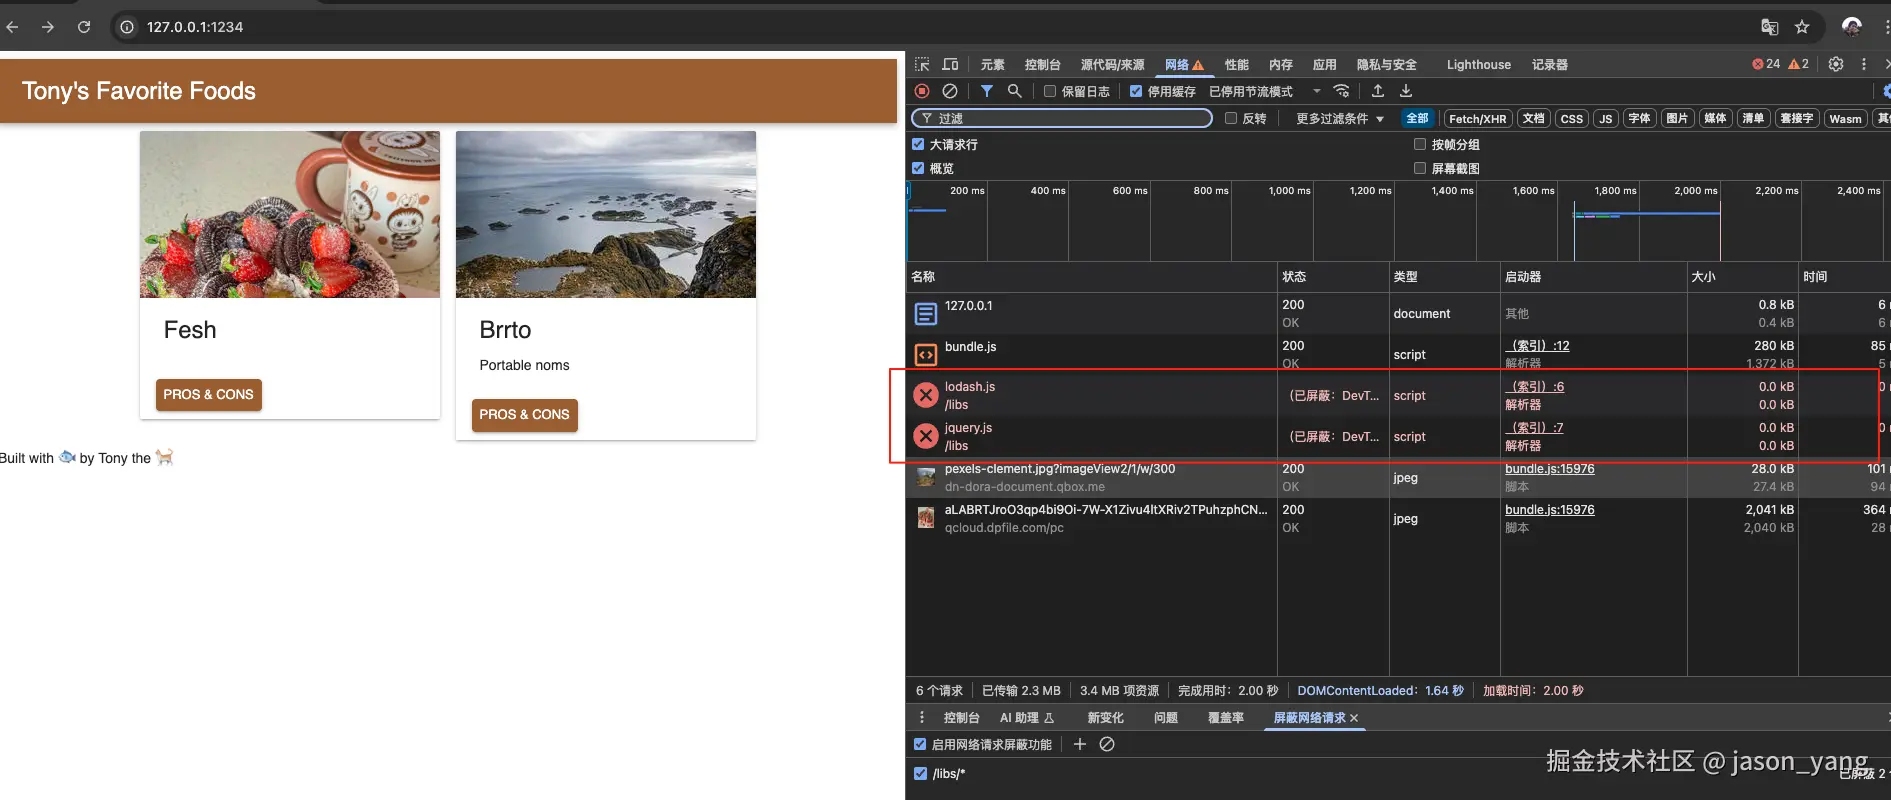The width and height of the screenshot is (1891, 800).
Task: Toggle 停用缓存 checkbox
Action: coord(1136,91)
